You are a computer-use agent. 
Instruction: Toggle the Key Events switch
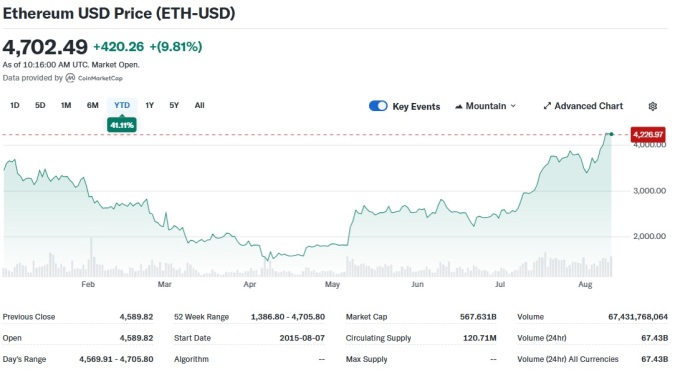click(x=378, y=106)
